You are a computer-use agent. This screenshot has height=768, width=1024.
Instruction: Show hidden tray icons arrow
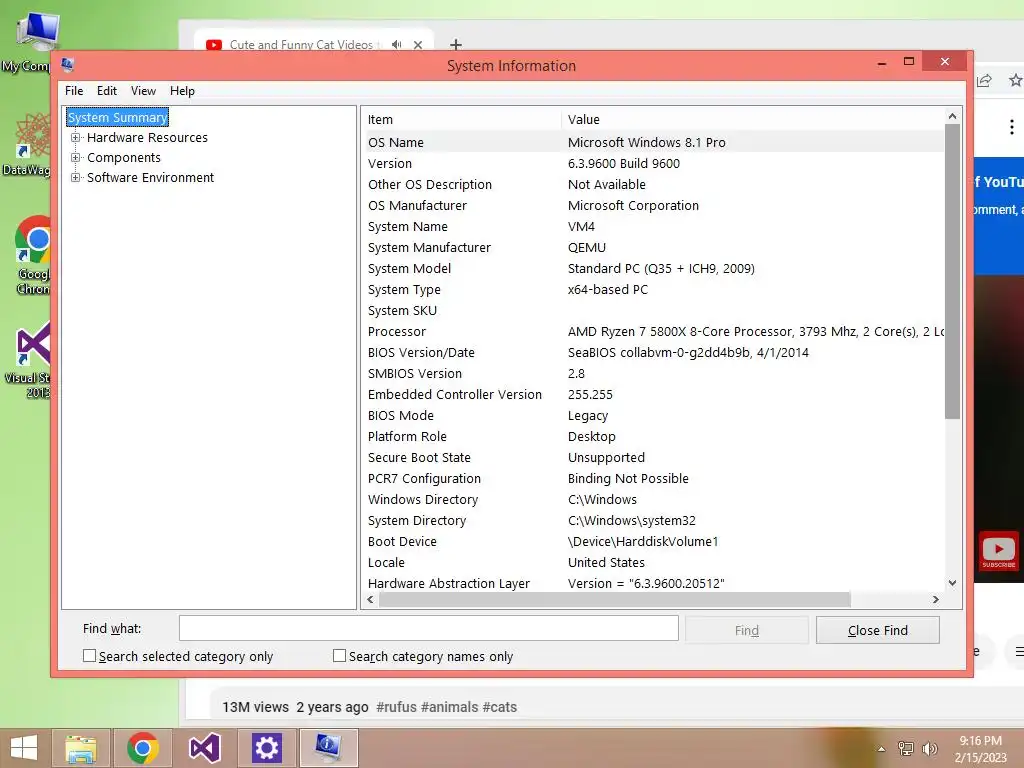[x=881, y=749]
